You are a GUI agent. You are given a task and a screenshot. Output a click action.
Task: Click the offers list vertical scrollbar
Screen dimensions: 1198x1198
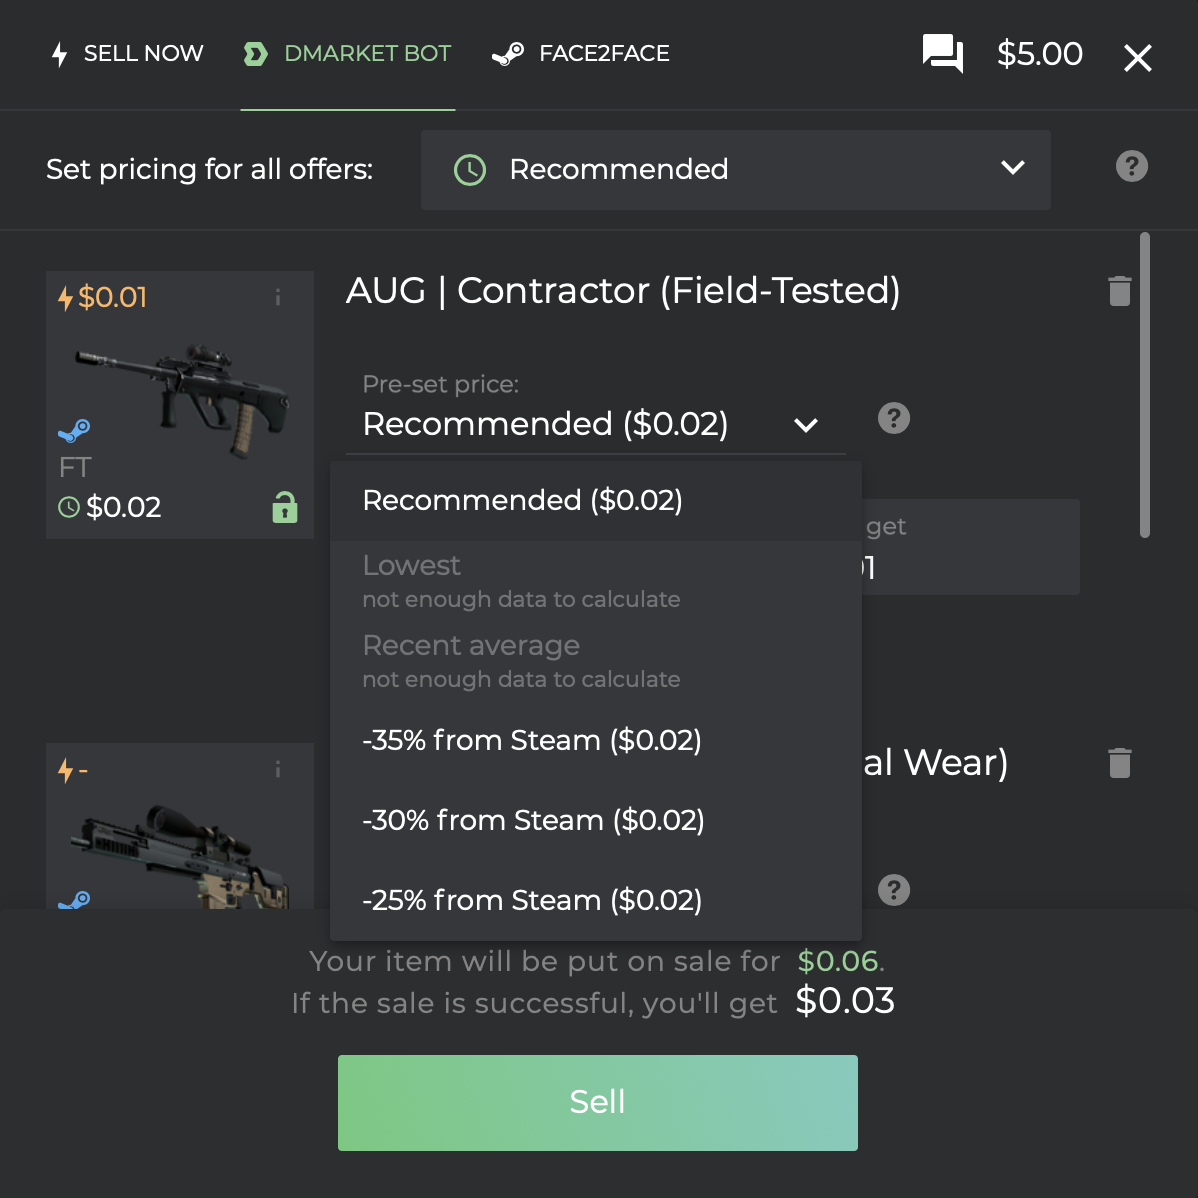click(1144, 385)
